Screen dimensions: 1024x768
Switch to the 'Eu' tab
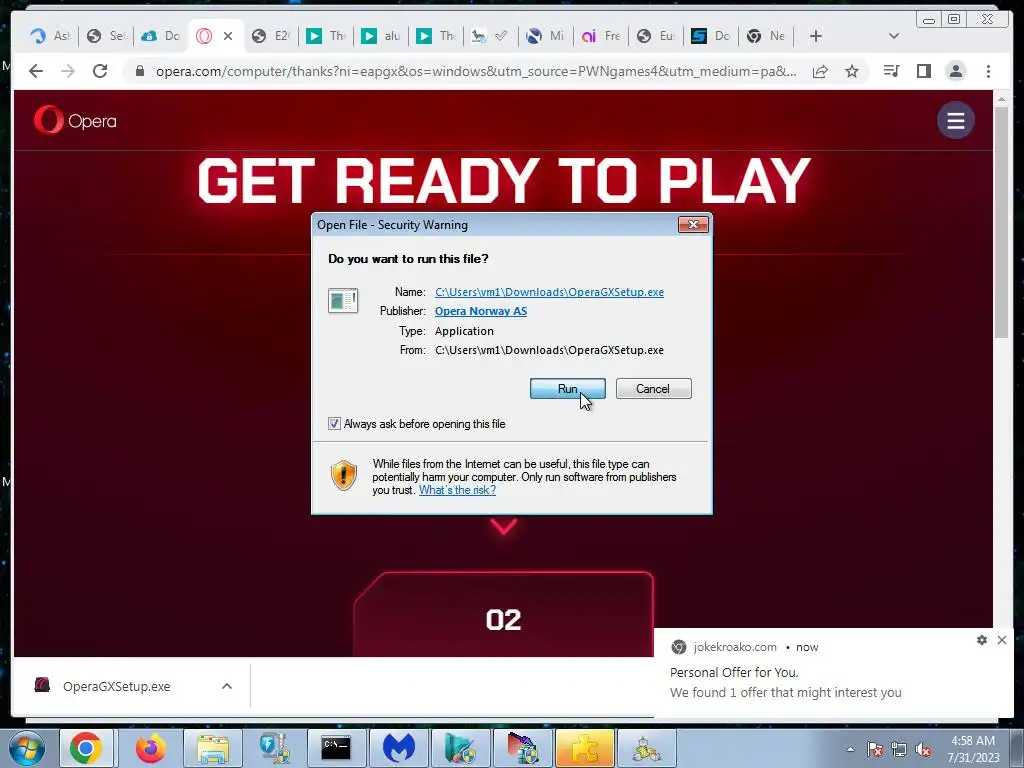click(656, 36)
